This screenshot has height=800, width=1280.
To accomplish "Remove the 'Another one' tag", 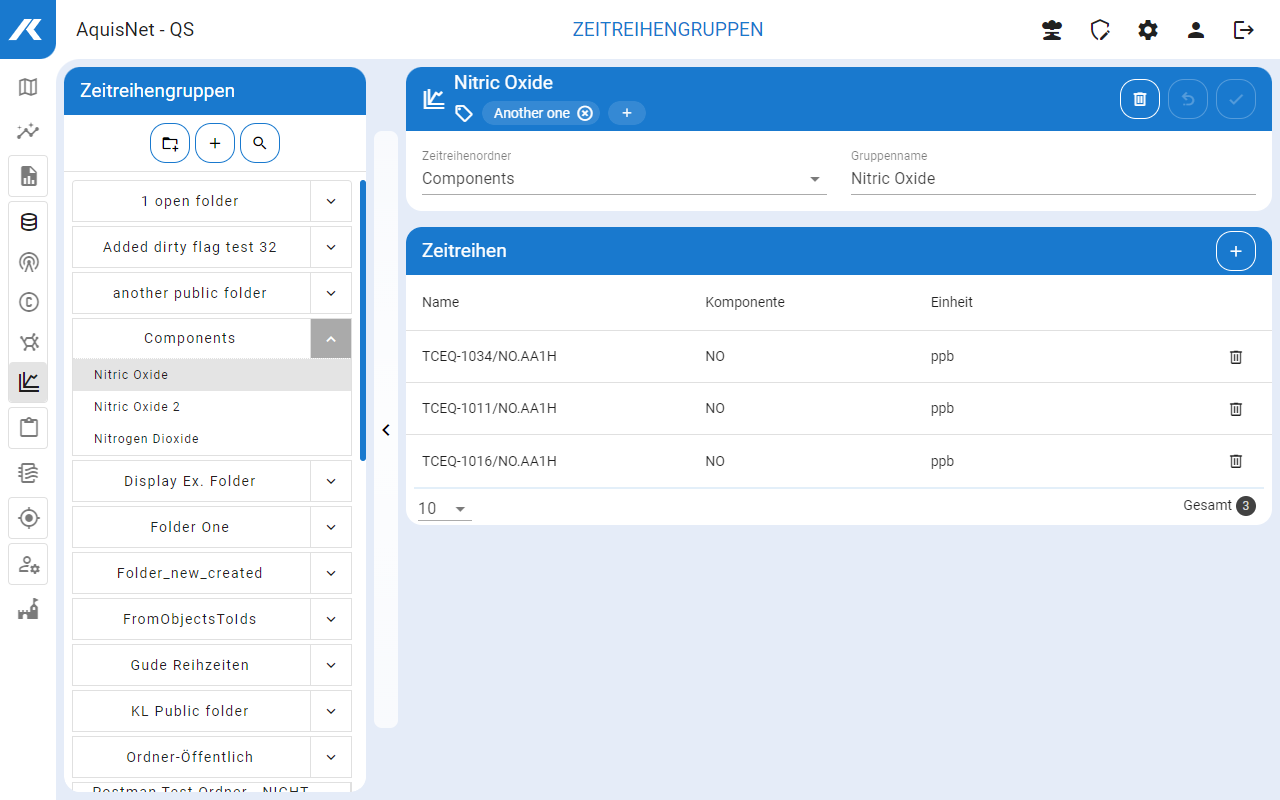I will pos(585,113).
